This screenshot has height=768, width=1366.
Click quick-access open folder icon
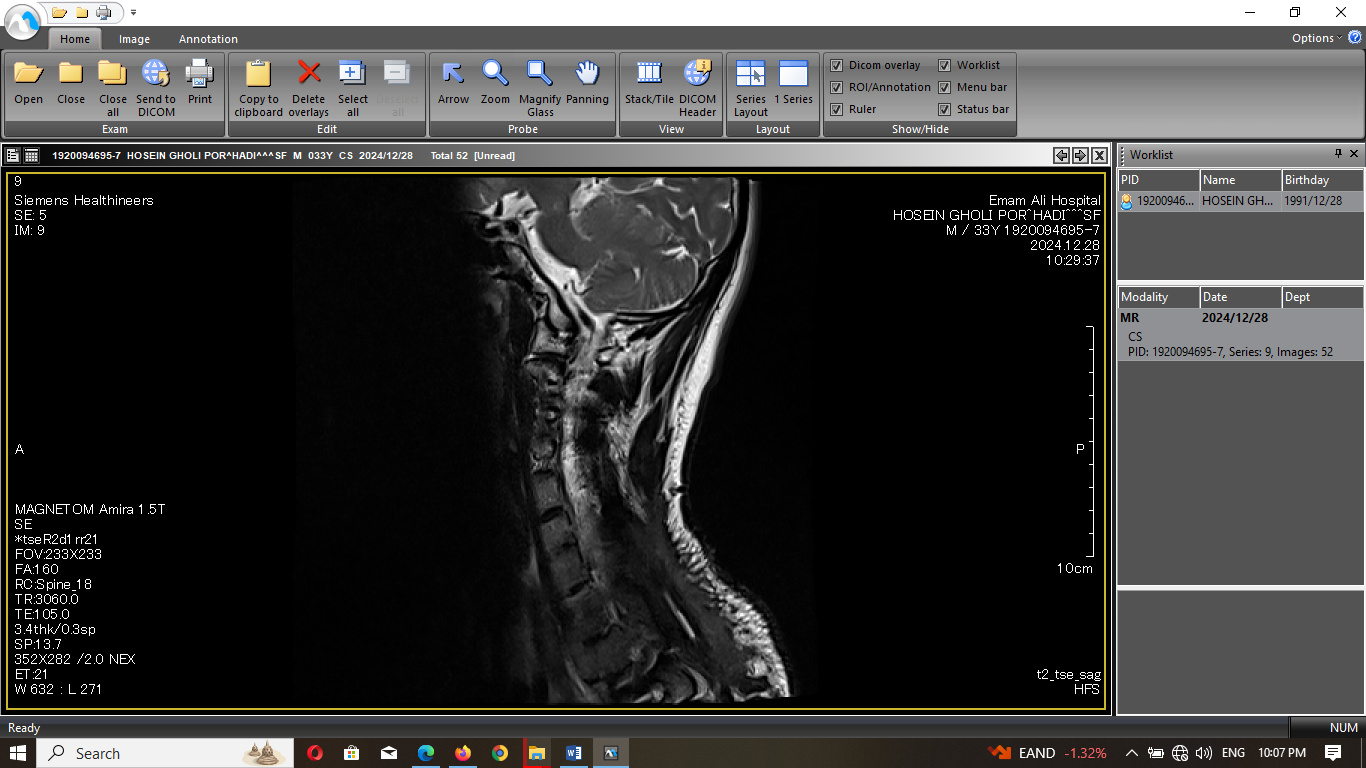click(60, 13)
